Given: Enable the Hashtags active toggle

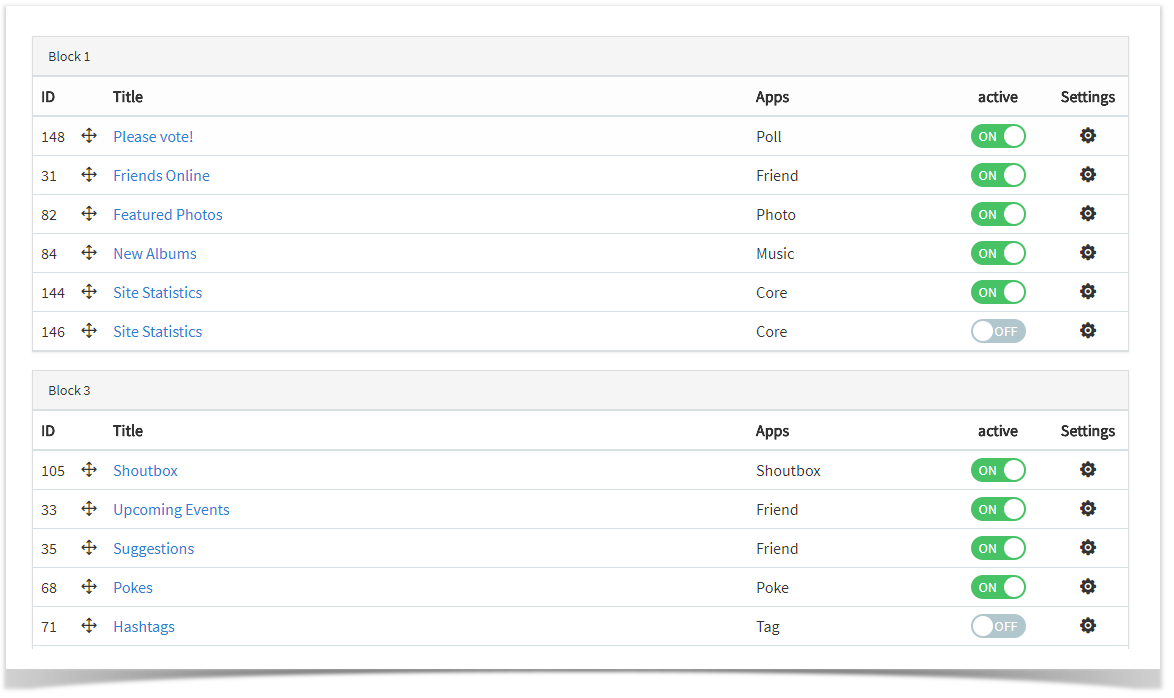Looking at the screenshot, I should click(998, 626).
